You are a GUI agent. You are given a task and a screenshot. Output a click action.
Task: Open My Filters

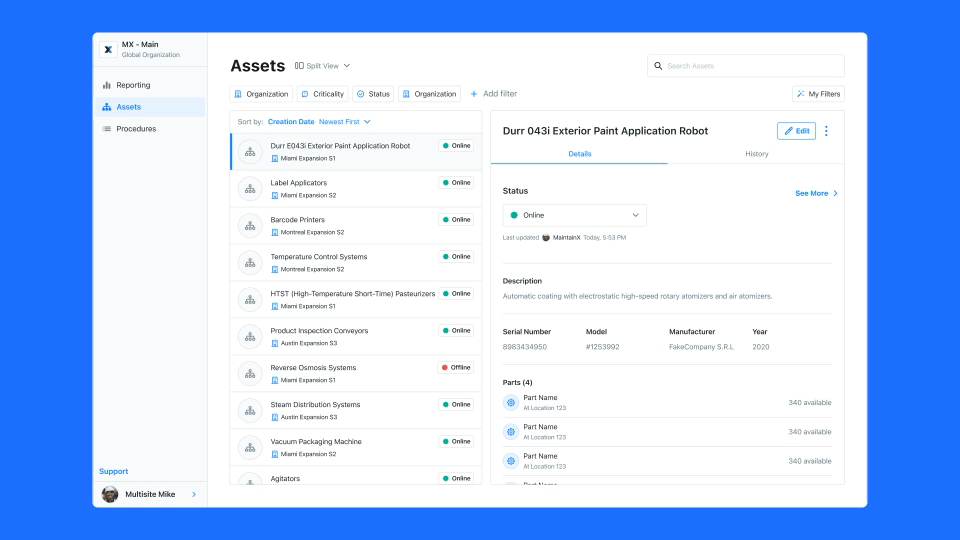pyautogui.click(x=818, y=94)
